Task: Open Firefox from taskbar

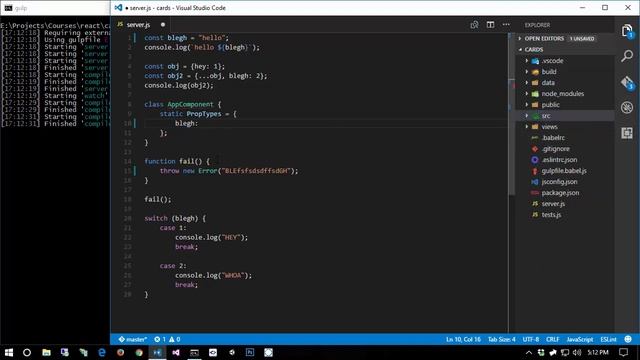Action: (120, 353)
